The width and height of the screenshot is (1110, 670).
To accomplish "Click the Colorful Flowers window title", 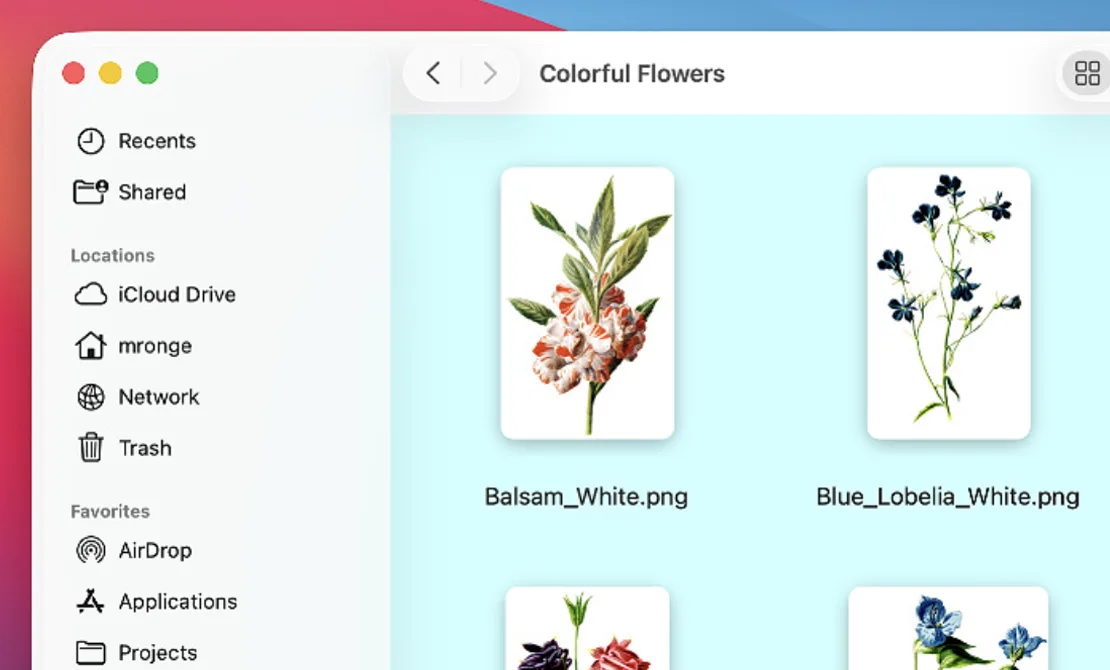I will click(x=632, y=73).
